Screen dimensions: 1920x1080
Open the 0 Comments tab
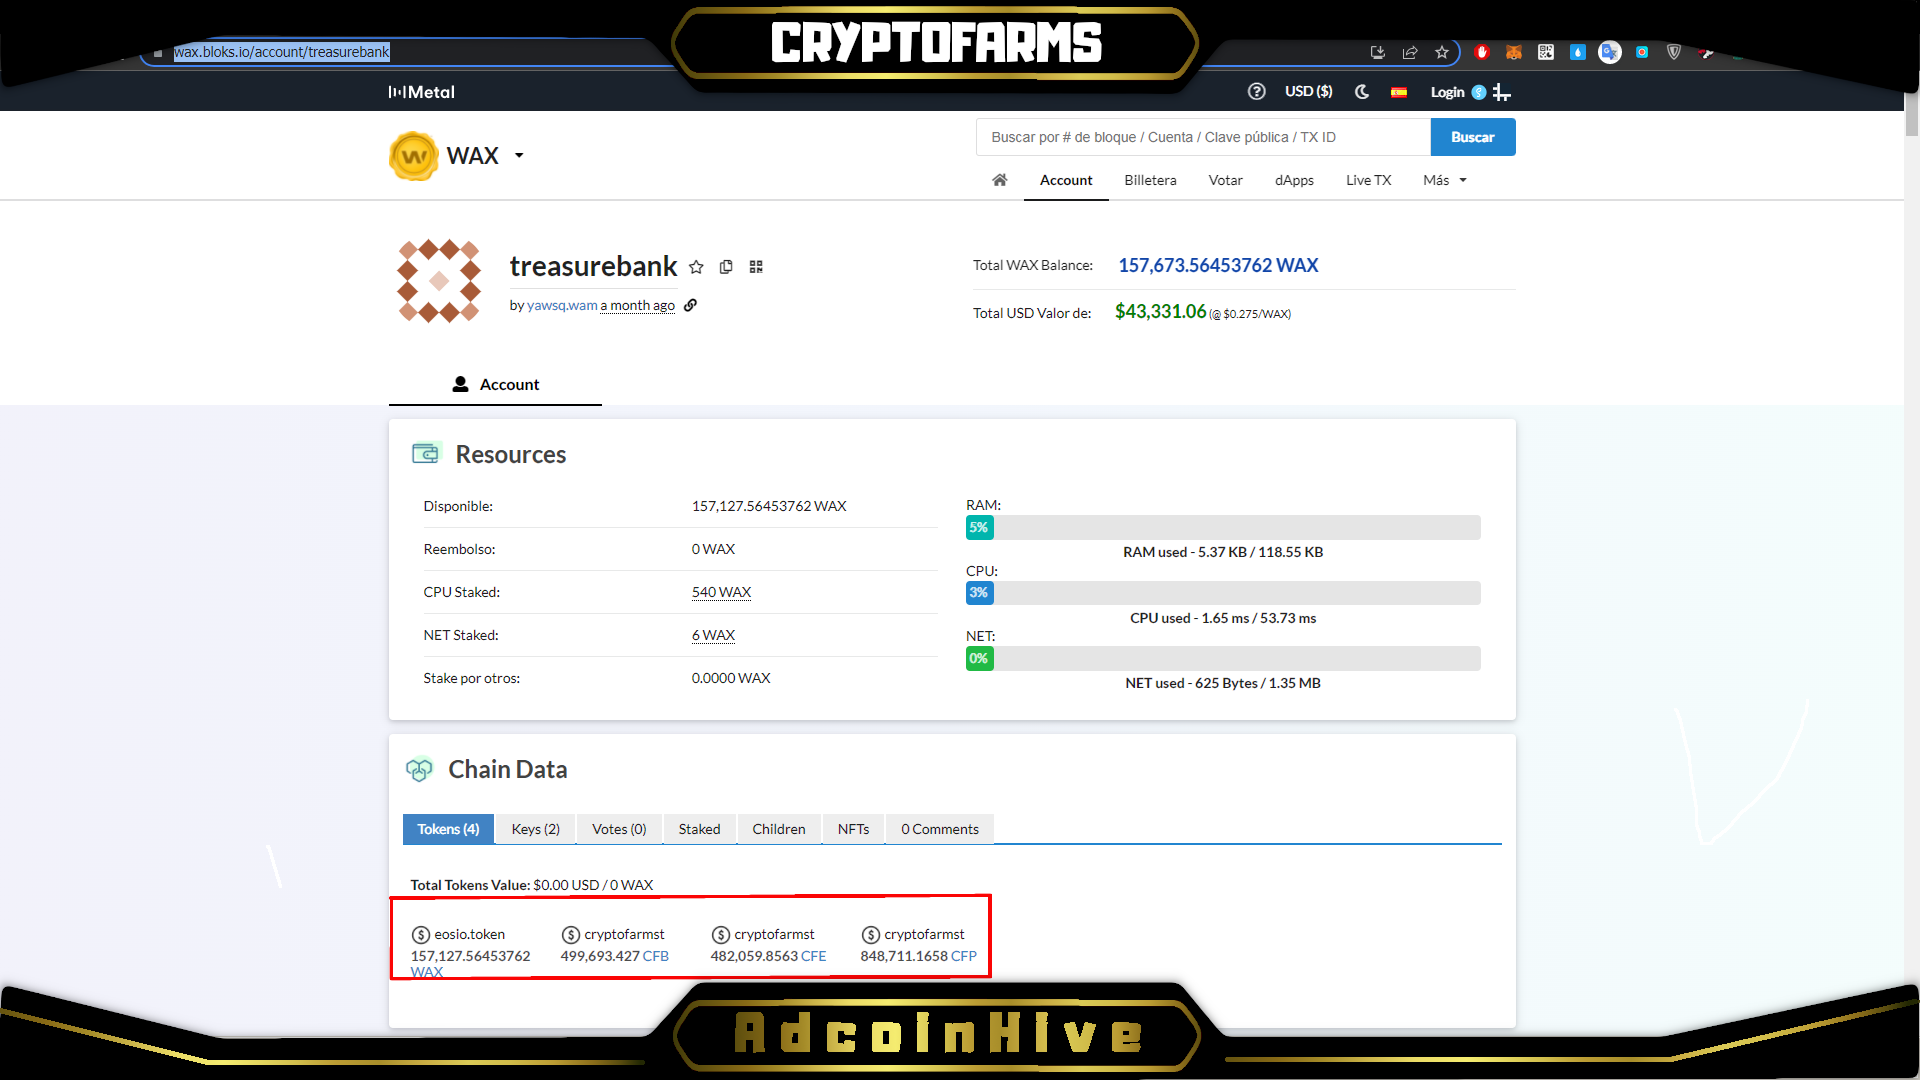point(940,829)
